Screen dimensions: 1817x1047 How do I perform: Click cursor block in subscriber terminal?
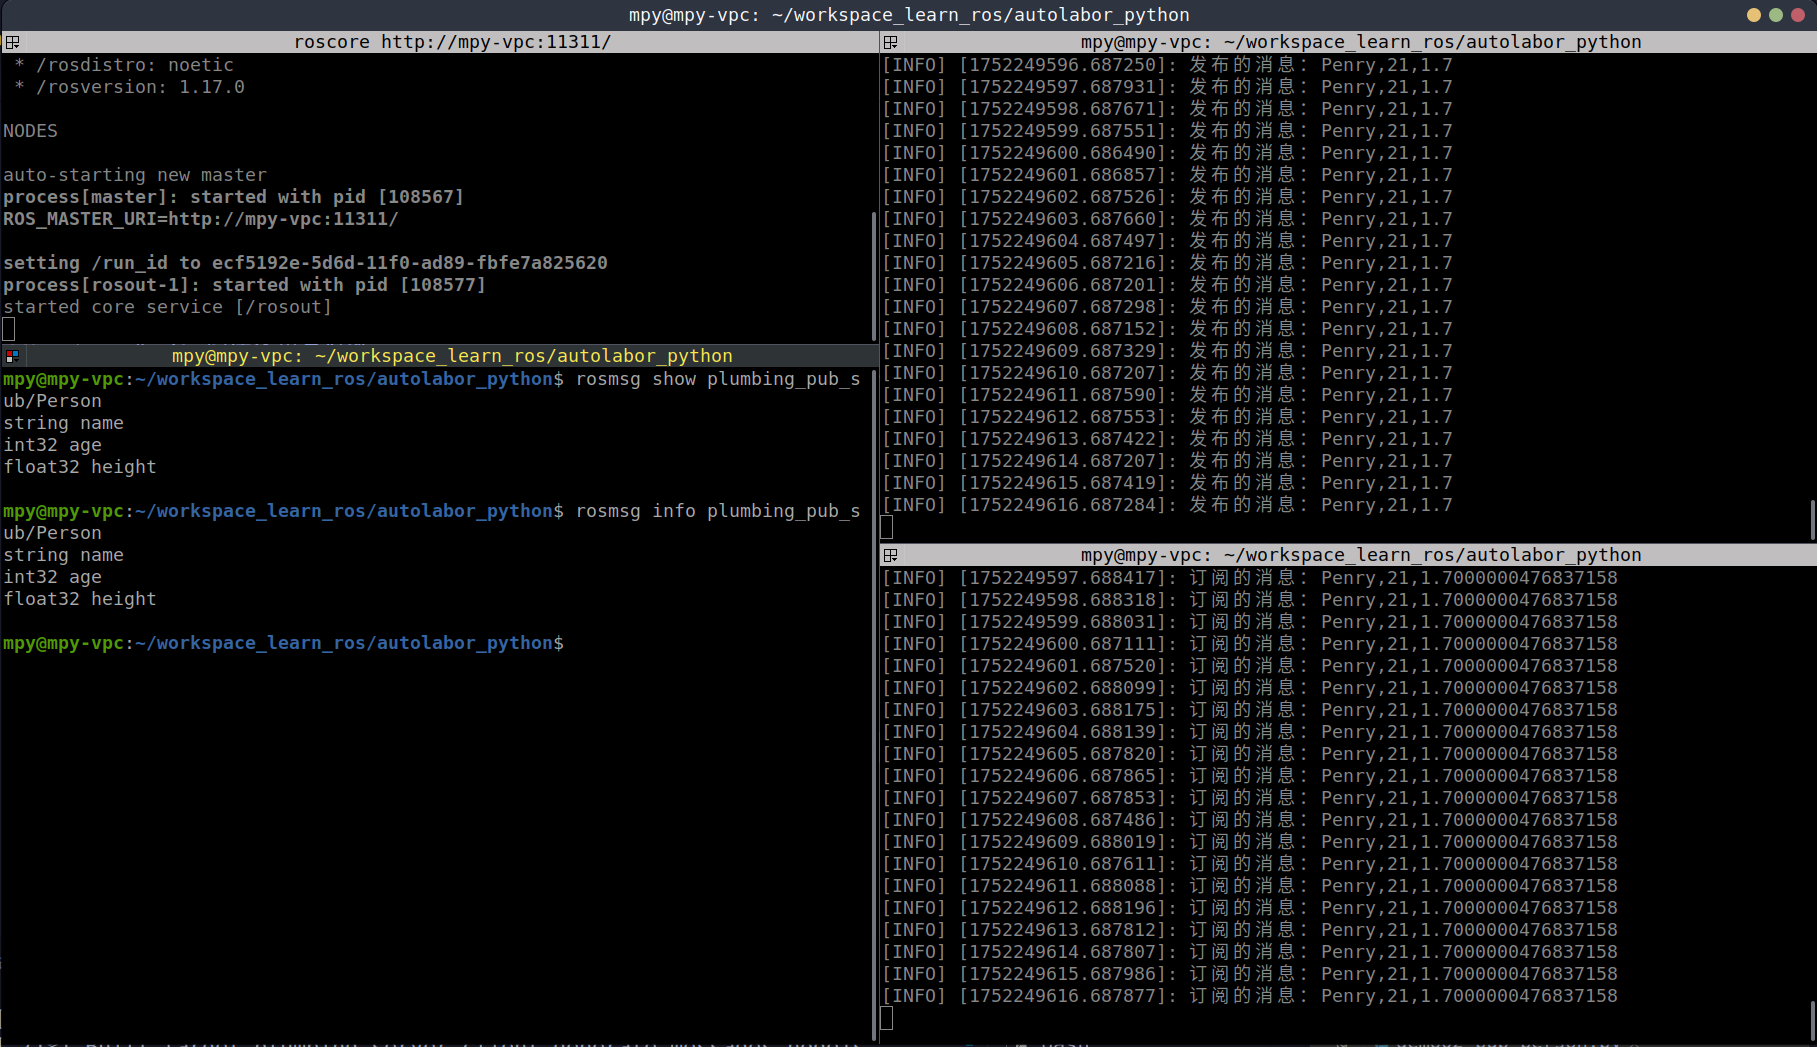click(x=887, y=1018)
